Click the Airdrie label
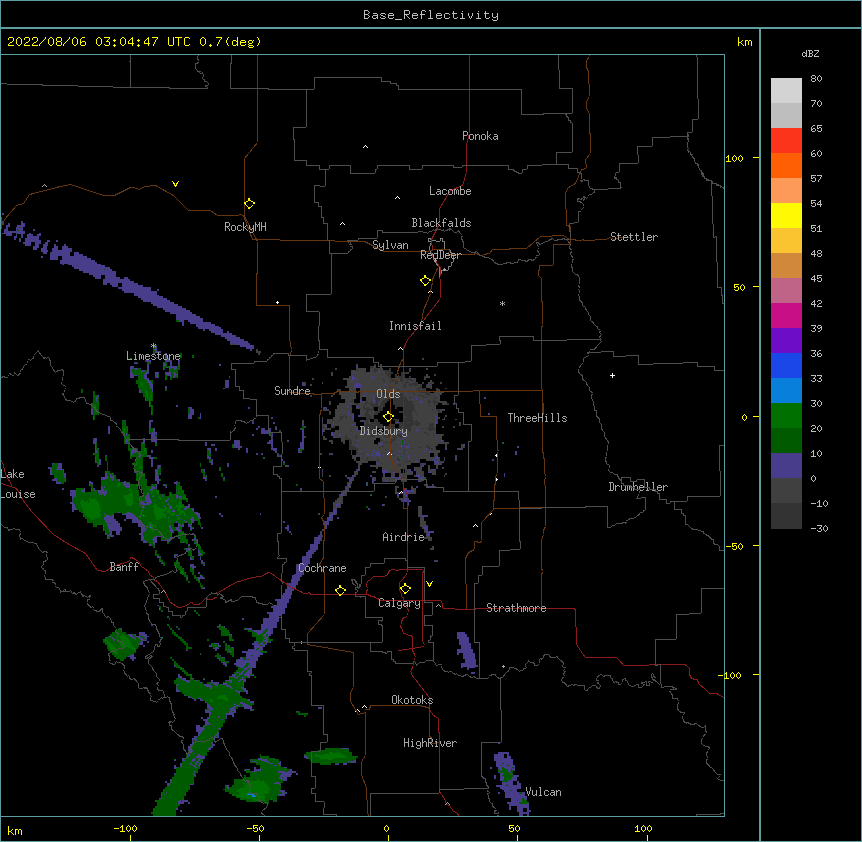This screenshot has width=862, height=842. 404,537
